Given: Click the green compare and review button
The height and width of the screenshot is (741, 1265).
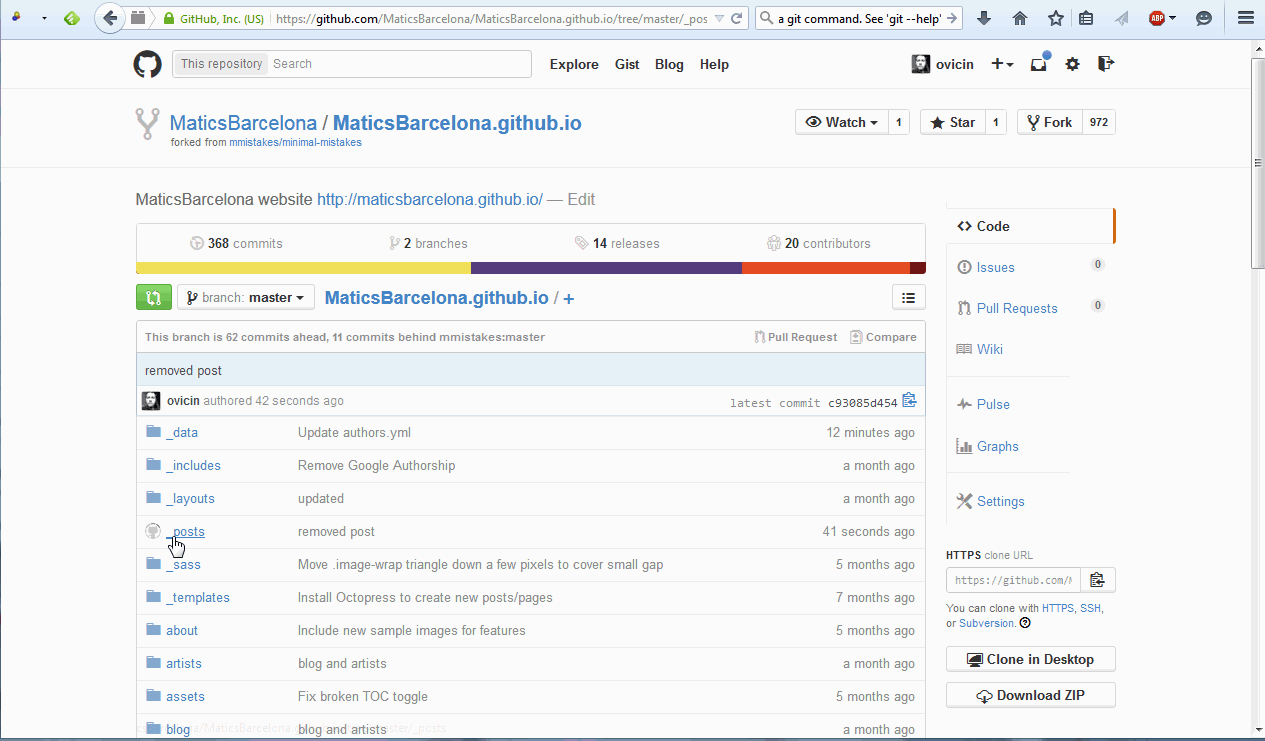Looking at the screenshot, I should (154, 297).
